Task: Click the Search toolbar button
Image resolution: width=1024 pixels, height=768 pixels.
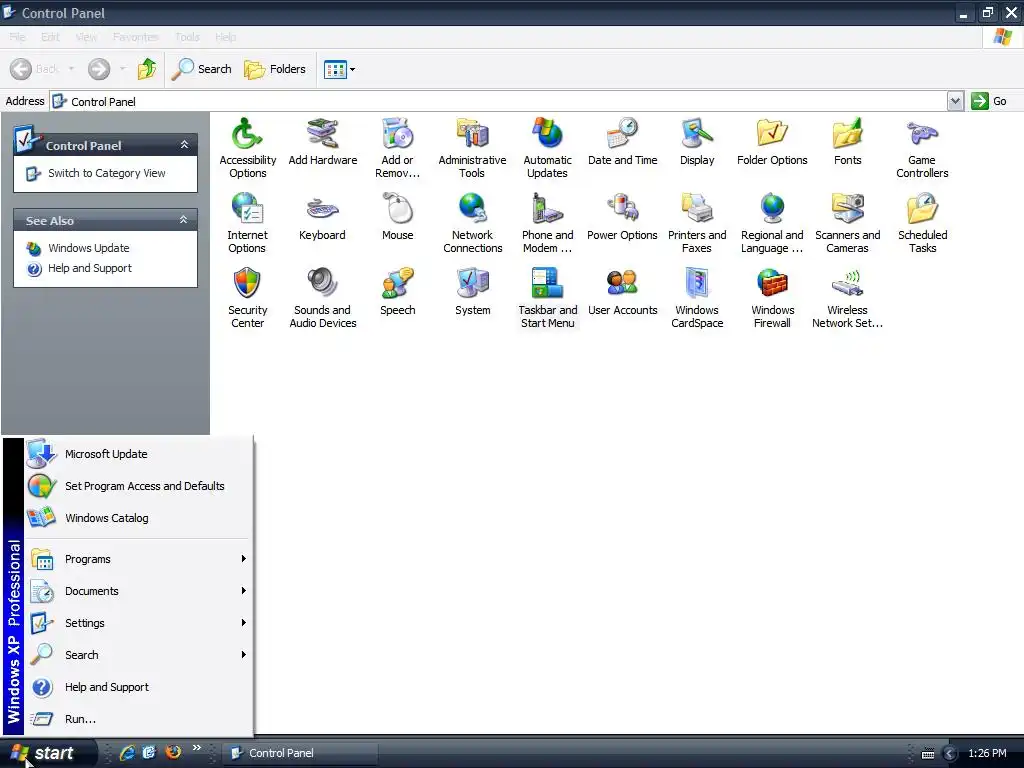Action: click(202, 69)
